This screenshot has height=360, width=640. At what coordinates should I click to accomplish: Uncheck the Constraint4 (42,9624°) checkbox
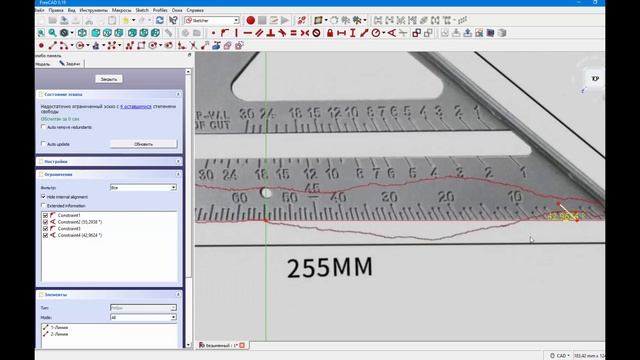[45, 236]
